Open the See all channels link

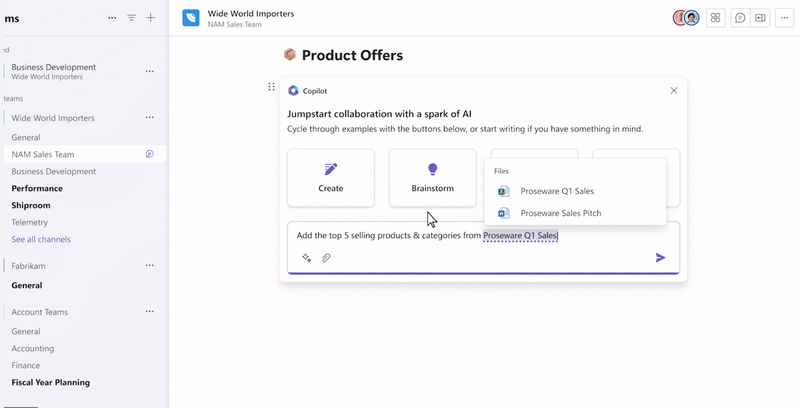tap(41, 239)
